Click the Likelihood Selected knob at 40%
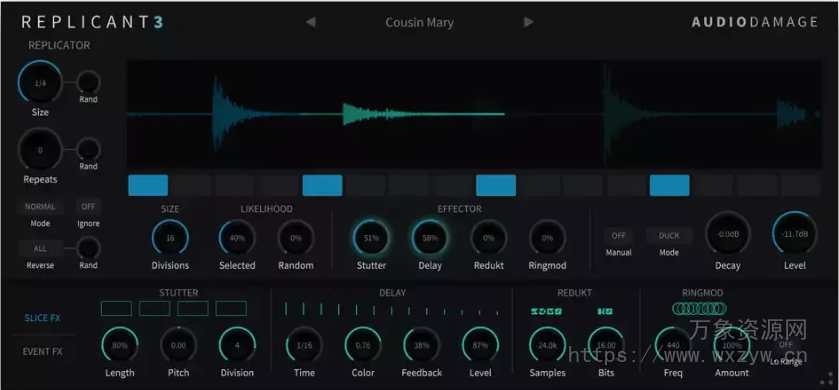839x390 pixels. click(x=237, y=238)
